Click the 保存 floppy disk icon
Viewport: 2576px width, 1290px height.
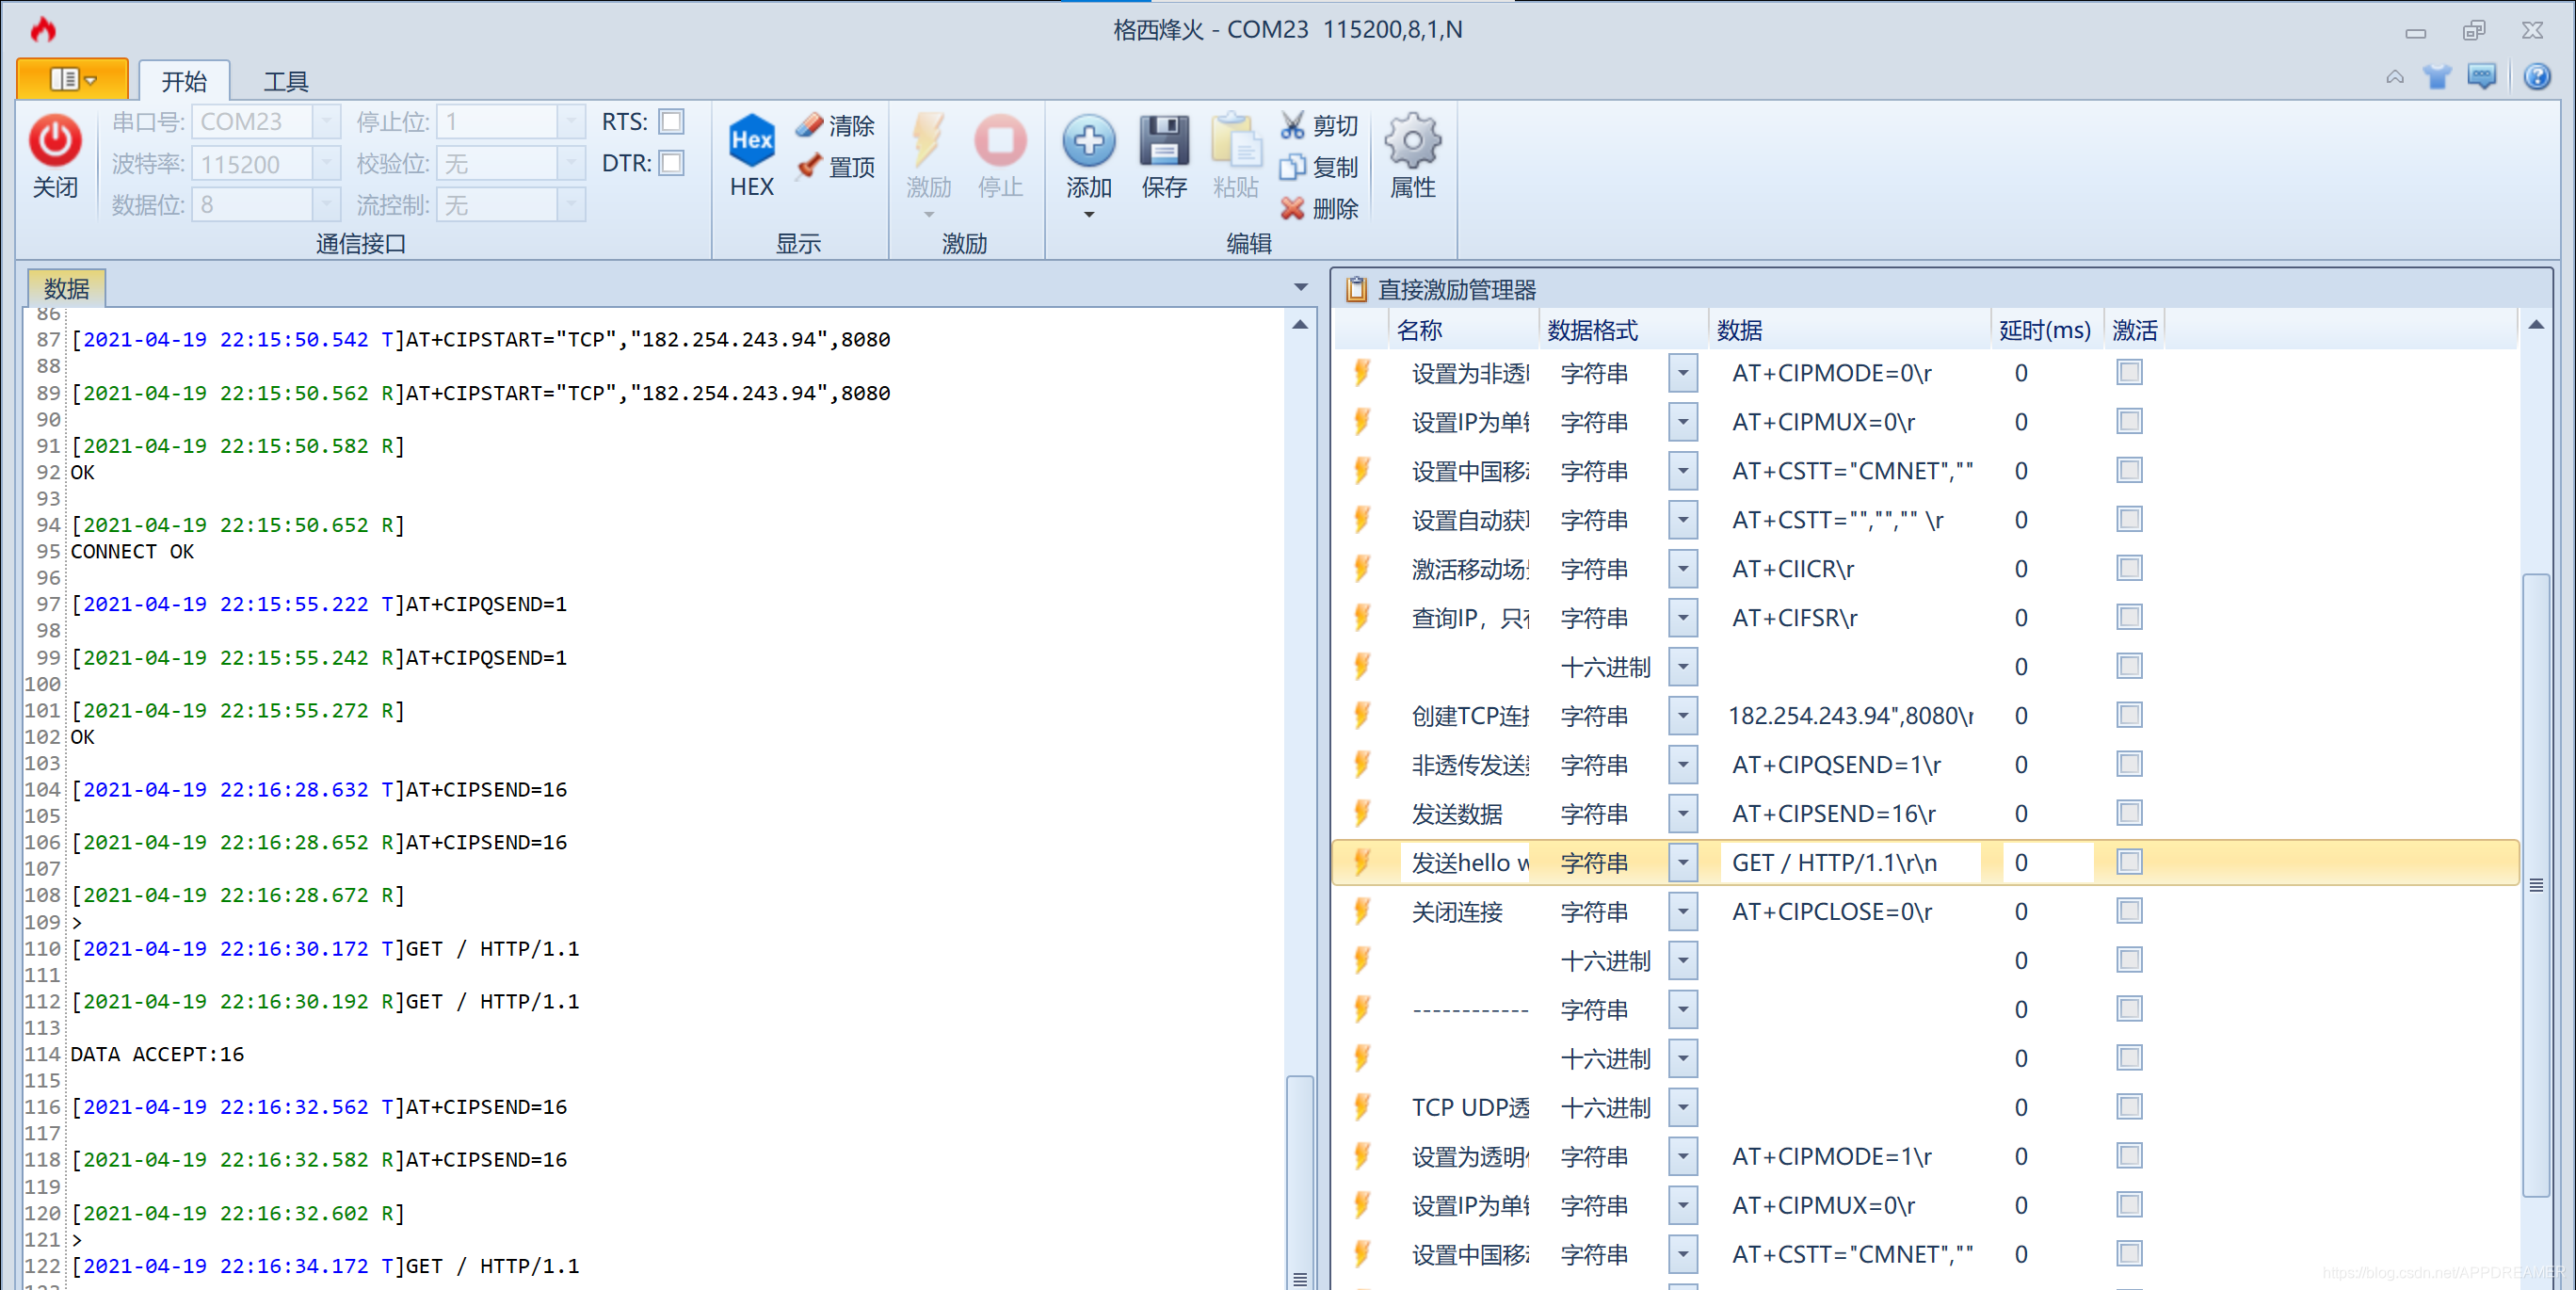[1163, 140]
